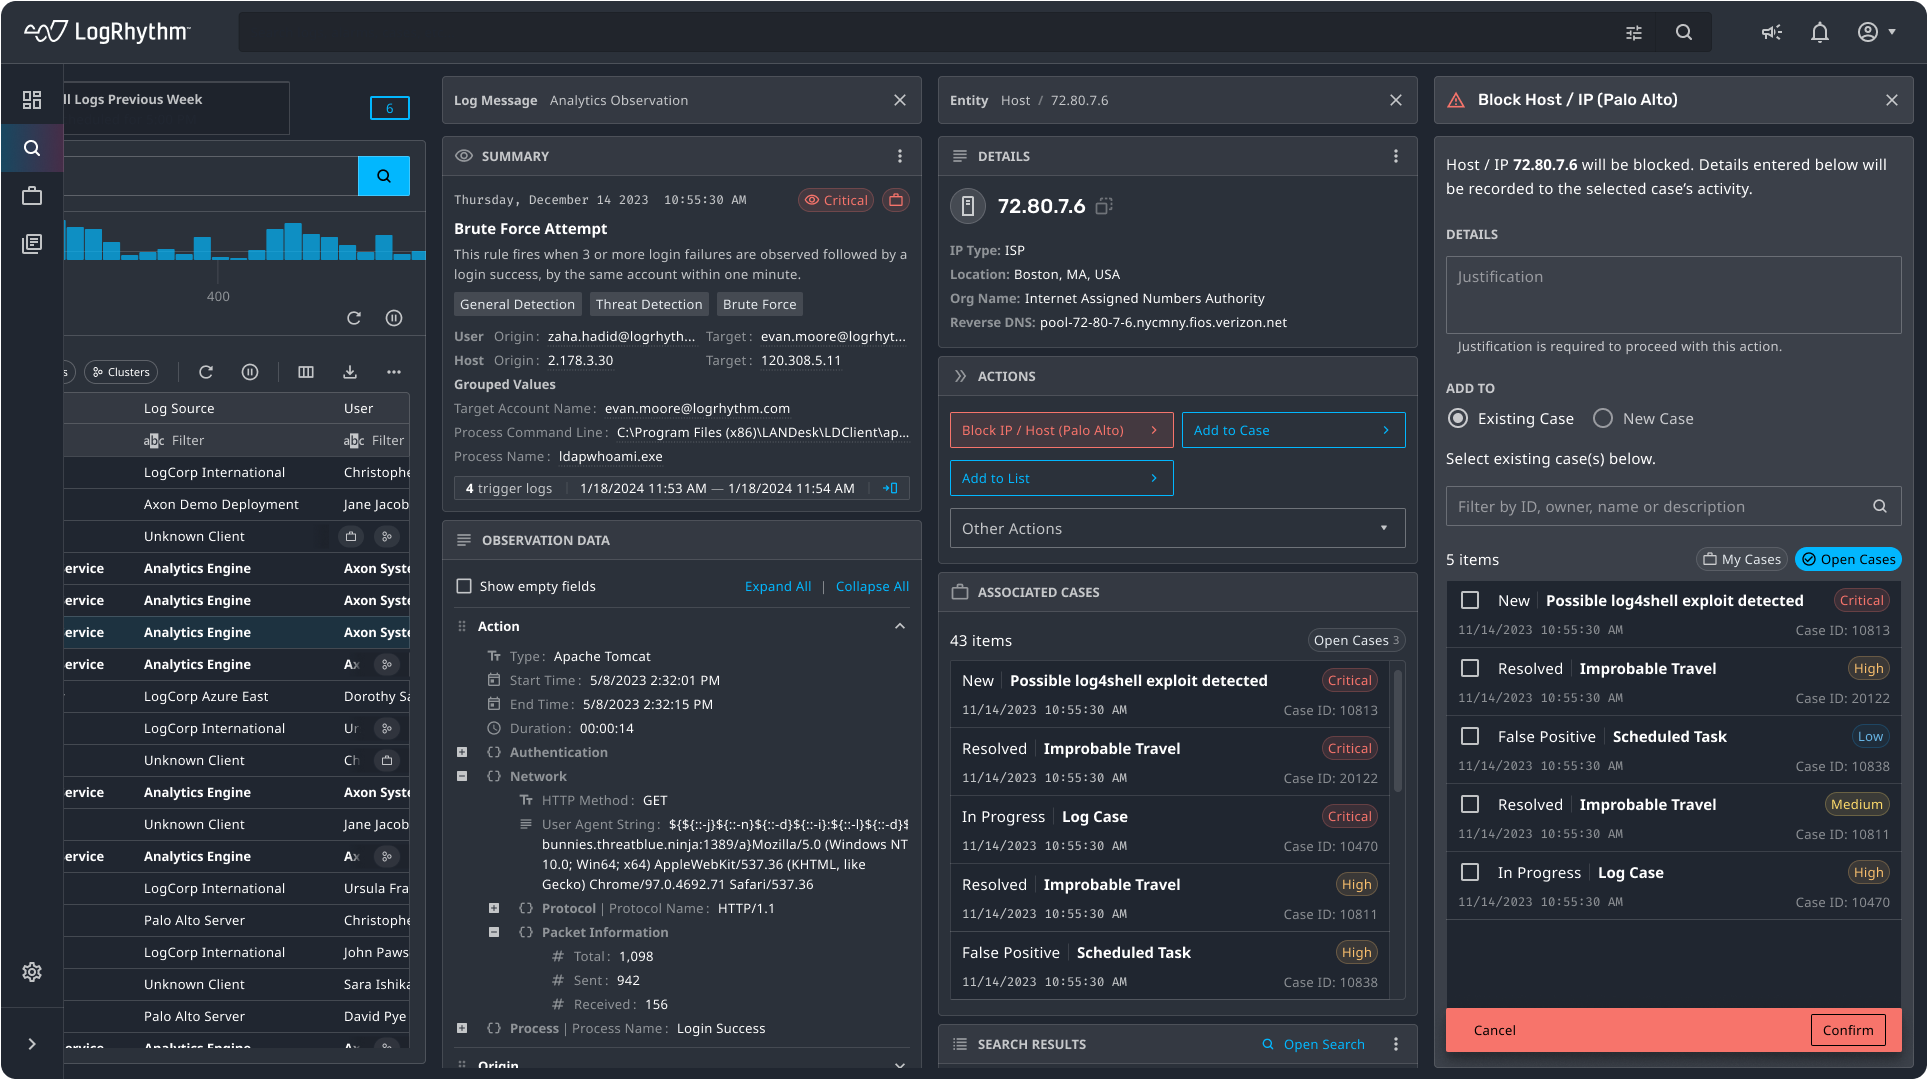This screenshot has height=1080, width=1928.
Task: Click Add to List action button
Action: (1061, 478)
